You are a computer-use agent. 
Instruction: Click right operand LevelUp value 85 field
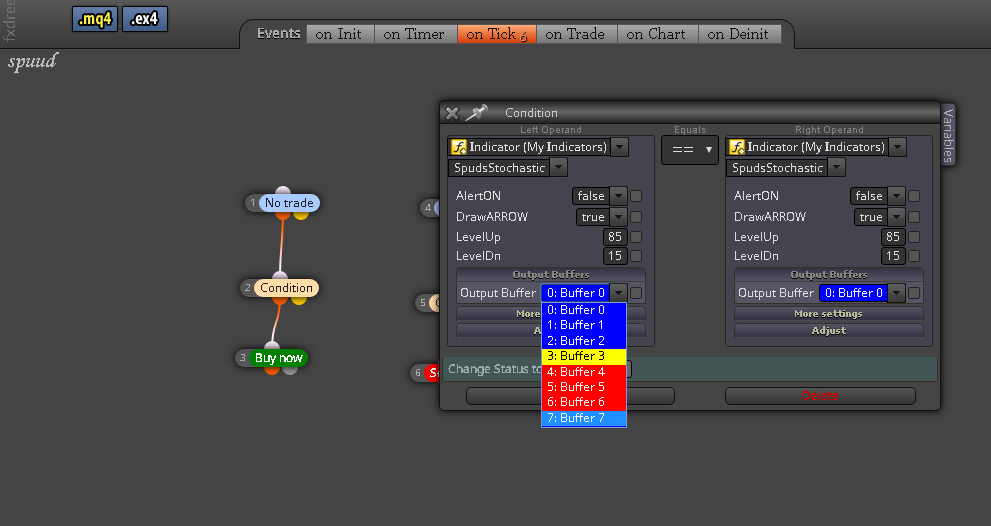pos(893,237)
